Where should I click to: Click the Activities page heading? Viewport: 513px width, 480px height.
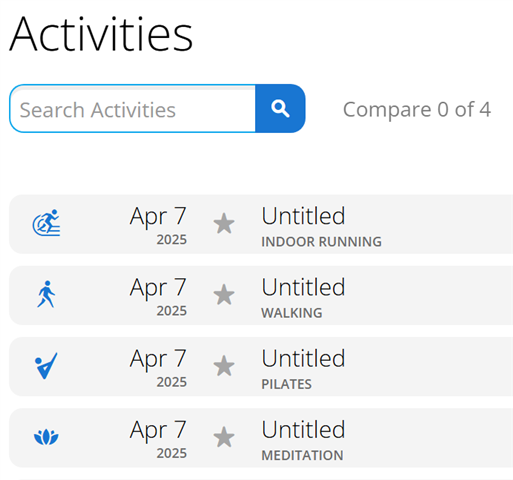coord(101,34)
